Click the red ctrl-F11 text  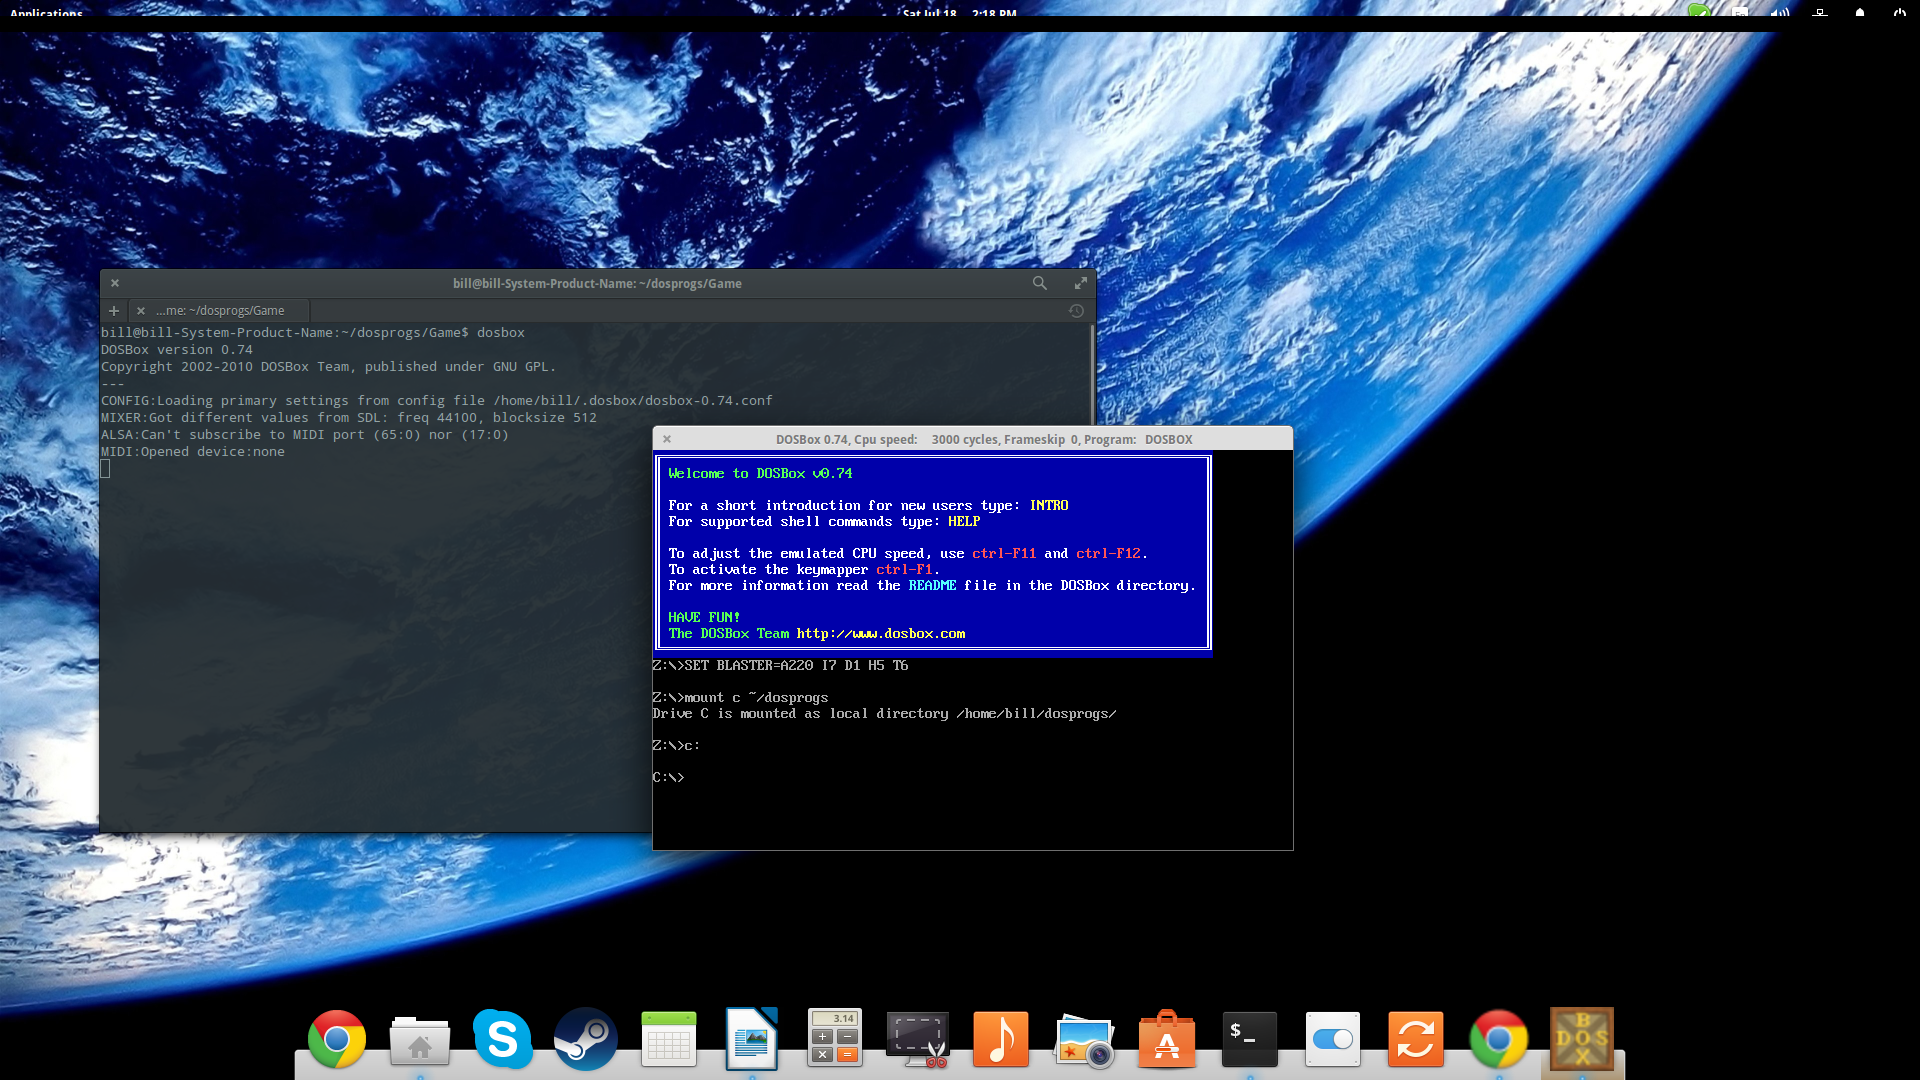(1004, 553)
